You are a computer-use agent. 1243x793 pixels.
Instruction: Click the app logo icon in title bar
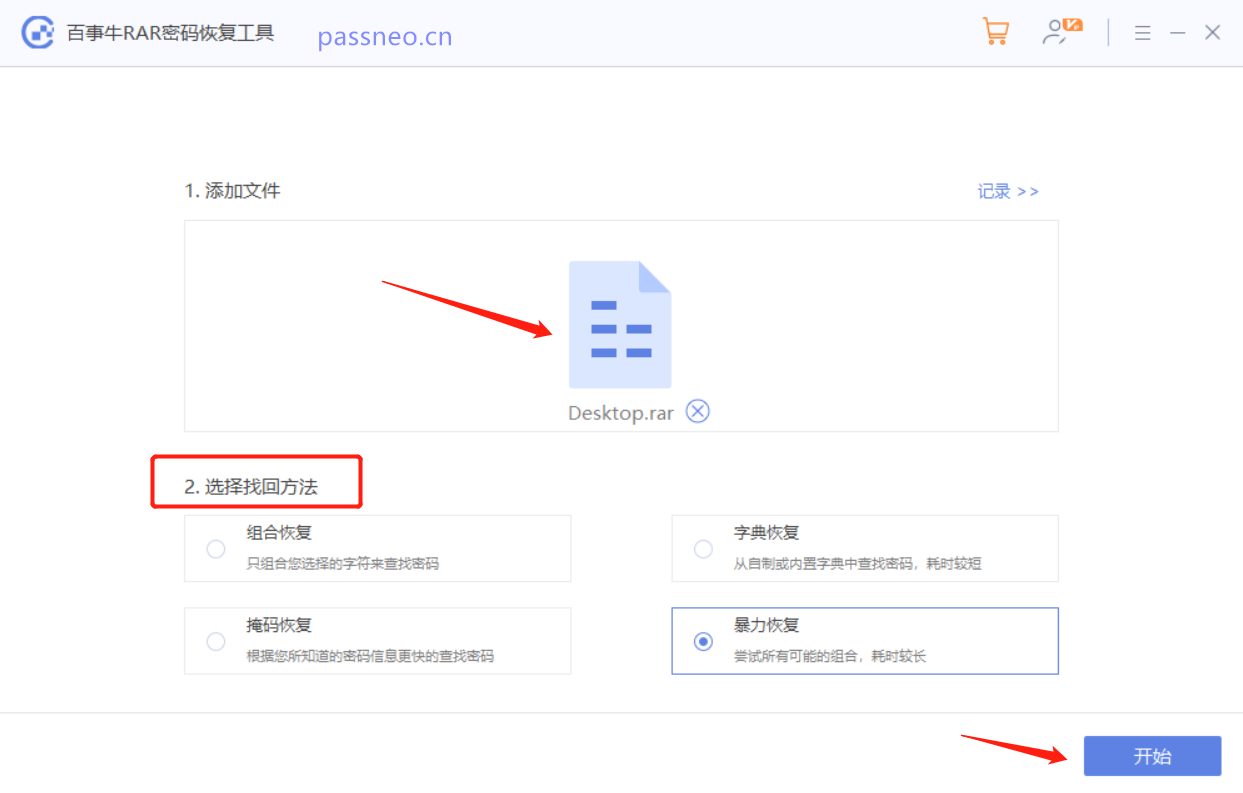[38, 33]
